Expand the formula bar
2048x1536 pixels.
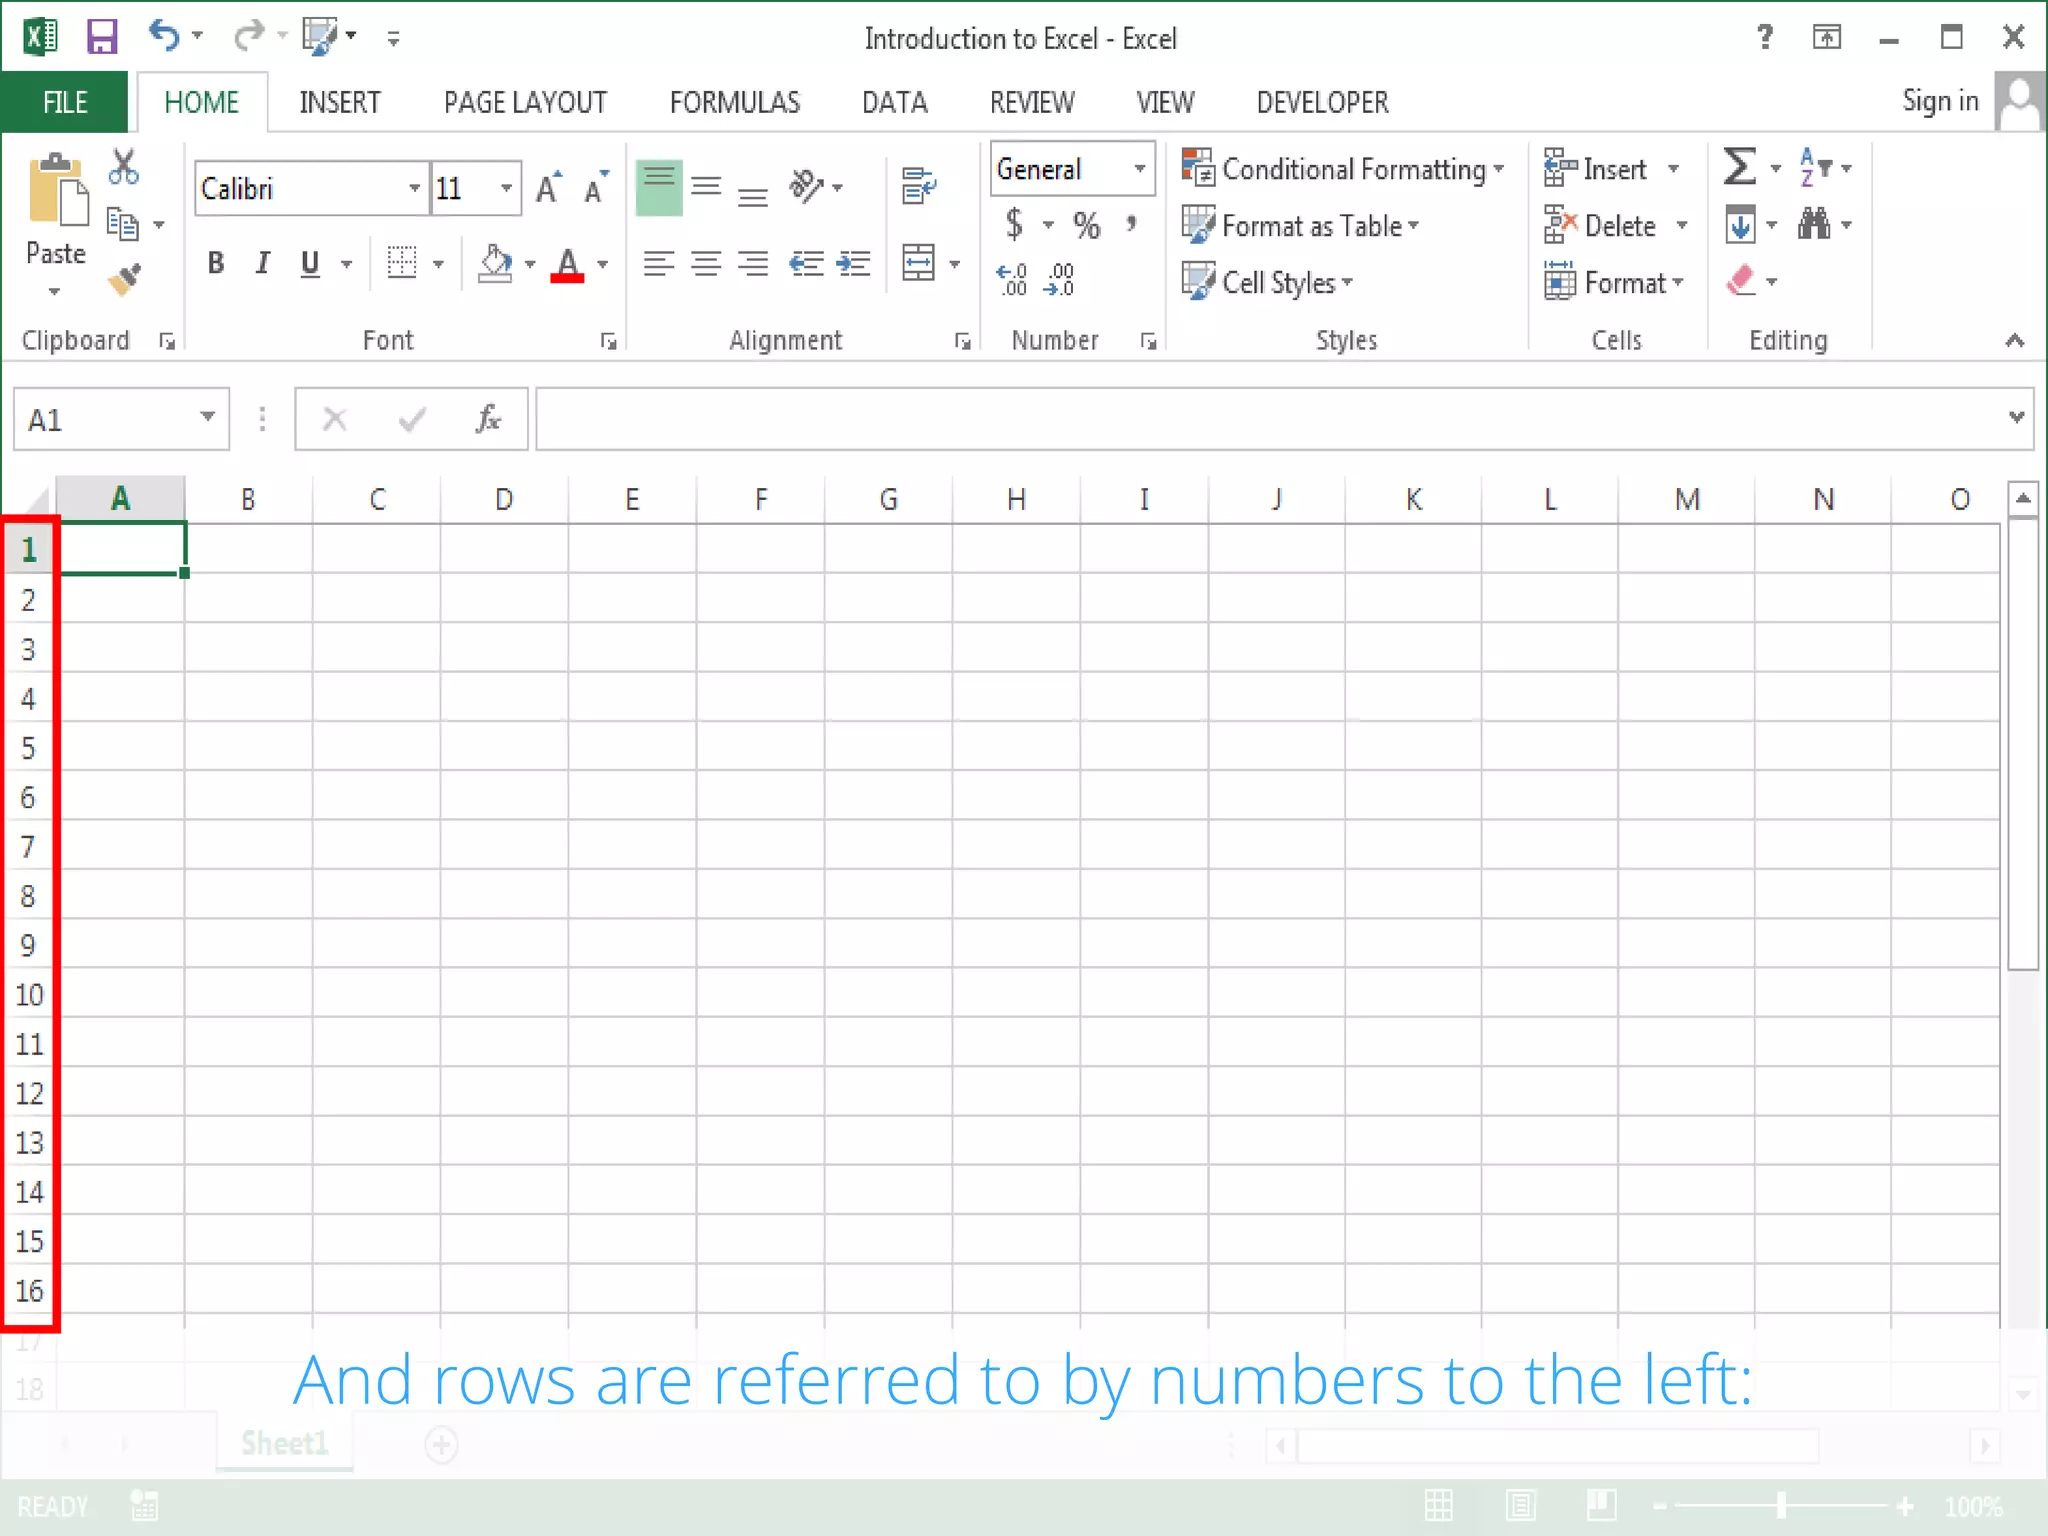tap(2016, 416)
